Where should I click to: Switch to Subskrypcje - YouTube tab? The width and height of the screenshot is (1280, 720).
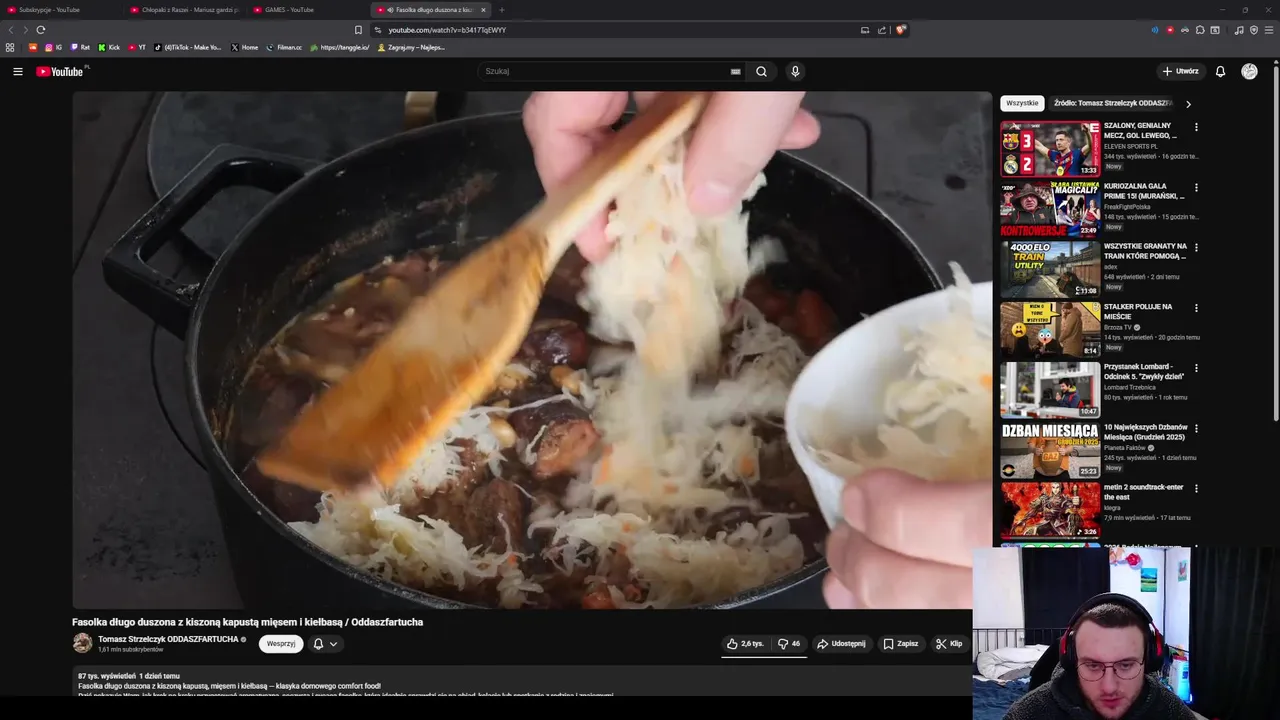tap(60, 10)
